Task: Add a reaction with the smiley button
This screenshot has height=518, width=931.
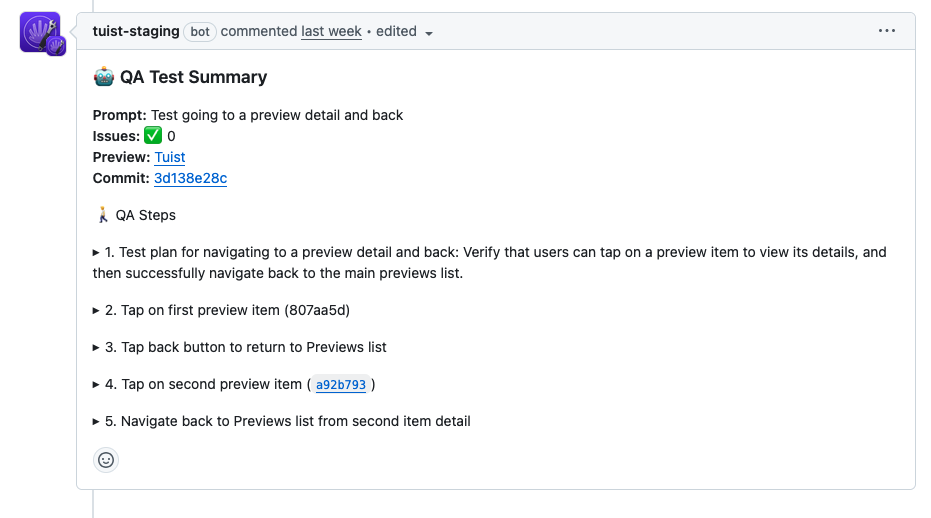Action: point(106,460)
